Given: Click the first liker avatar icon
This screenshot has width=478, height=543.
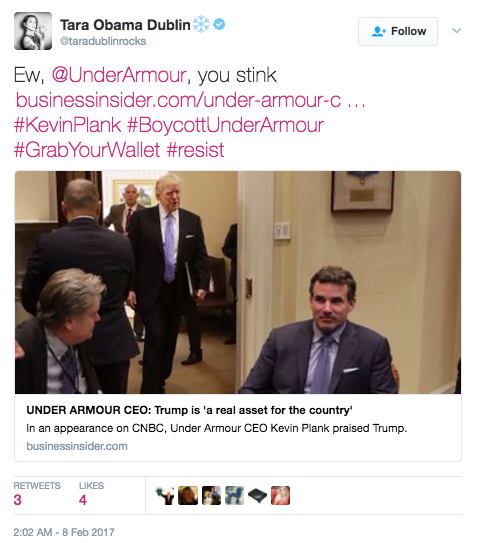Looking at the screenshot, I should coord(165,496).
